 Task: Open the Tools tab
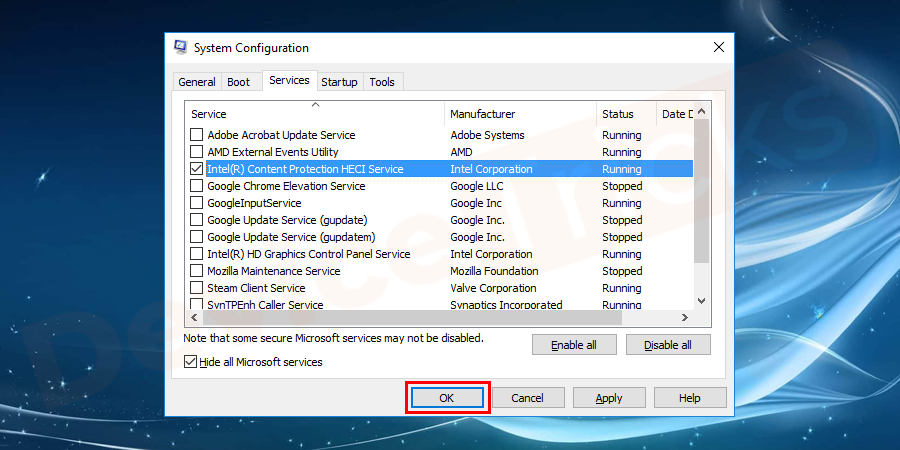pyautogui.click(x=382, y=82)
